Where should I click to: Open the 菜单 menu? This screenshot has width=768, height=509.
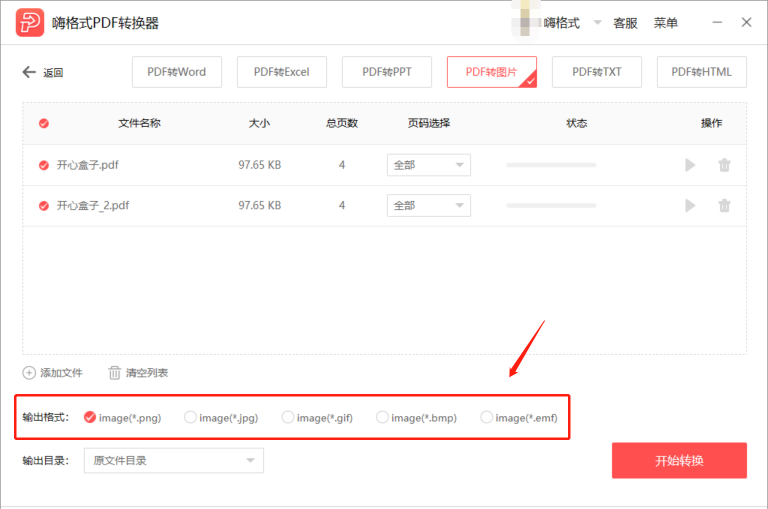[x=666, y=23]
